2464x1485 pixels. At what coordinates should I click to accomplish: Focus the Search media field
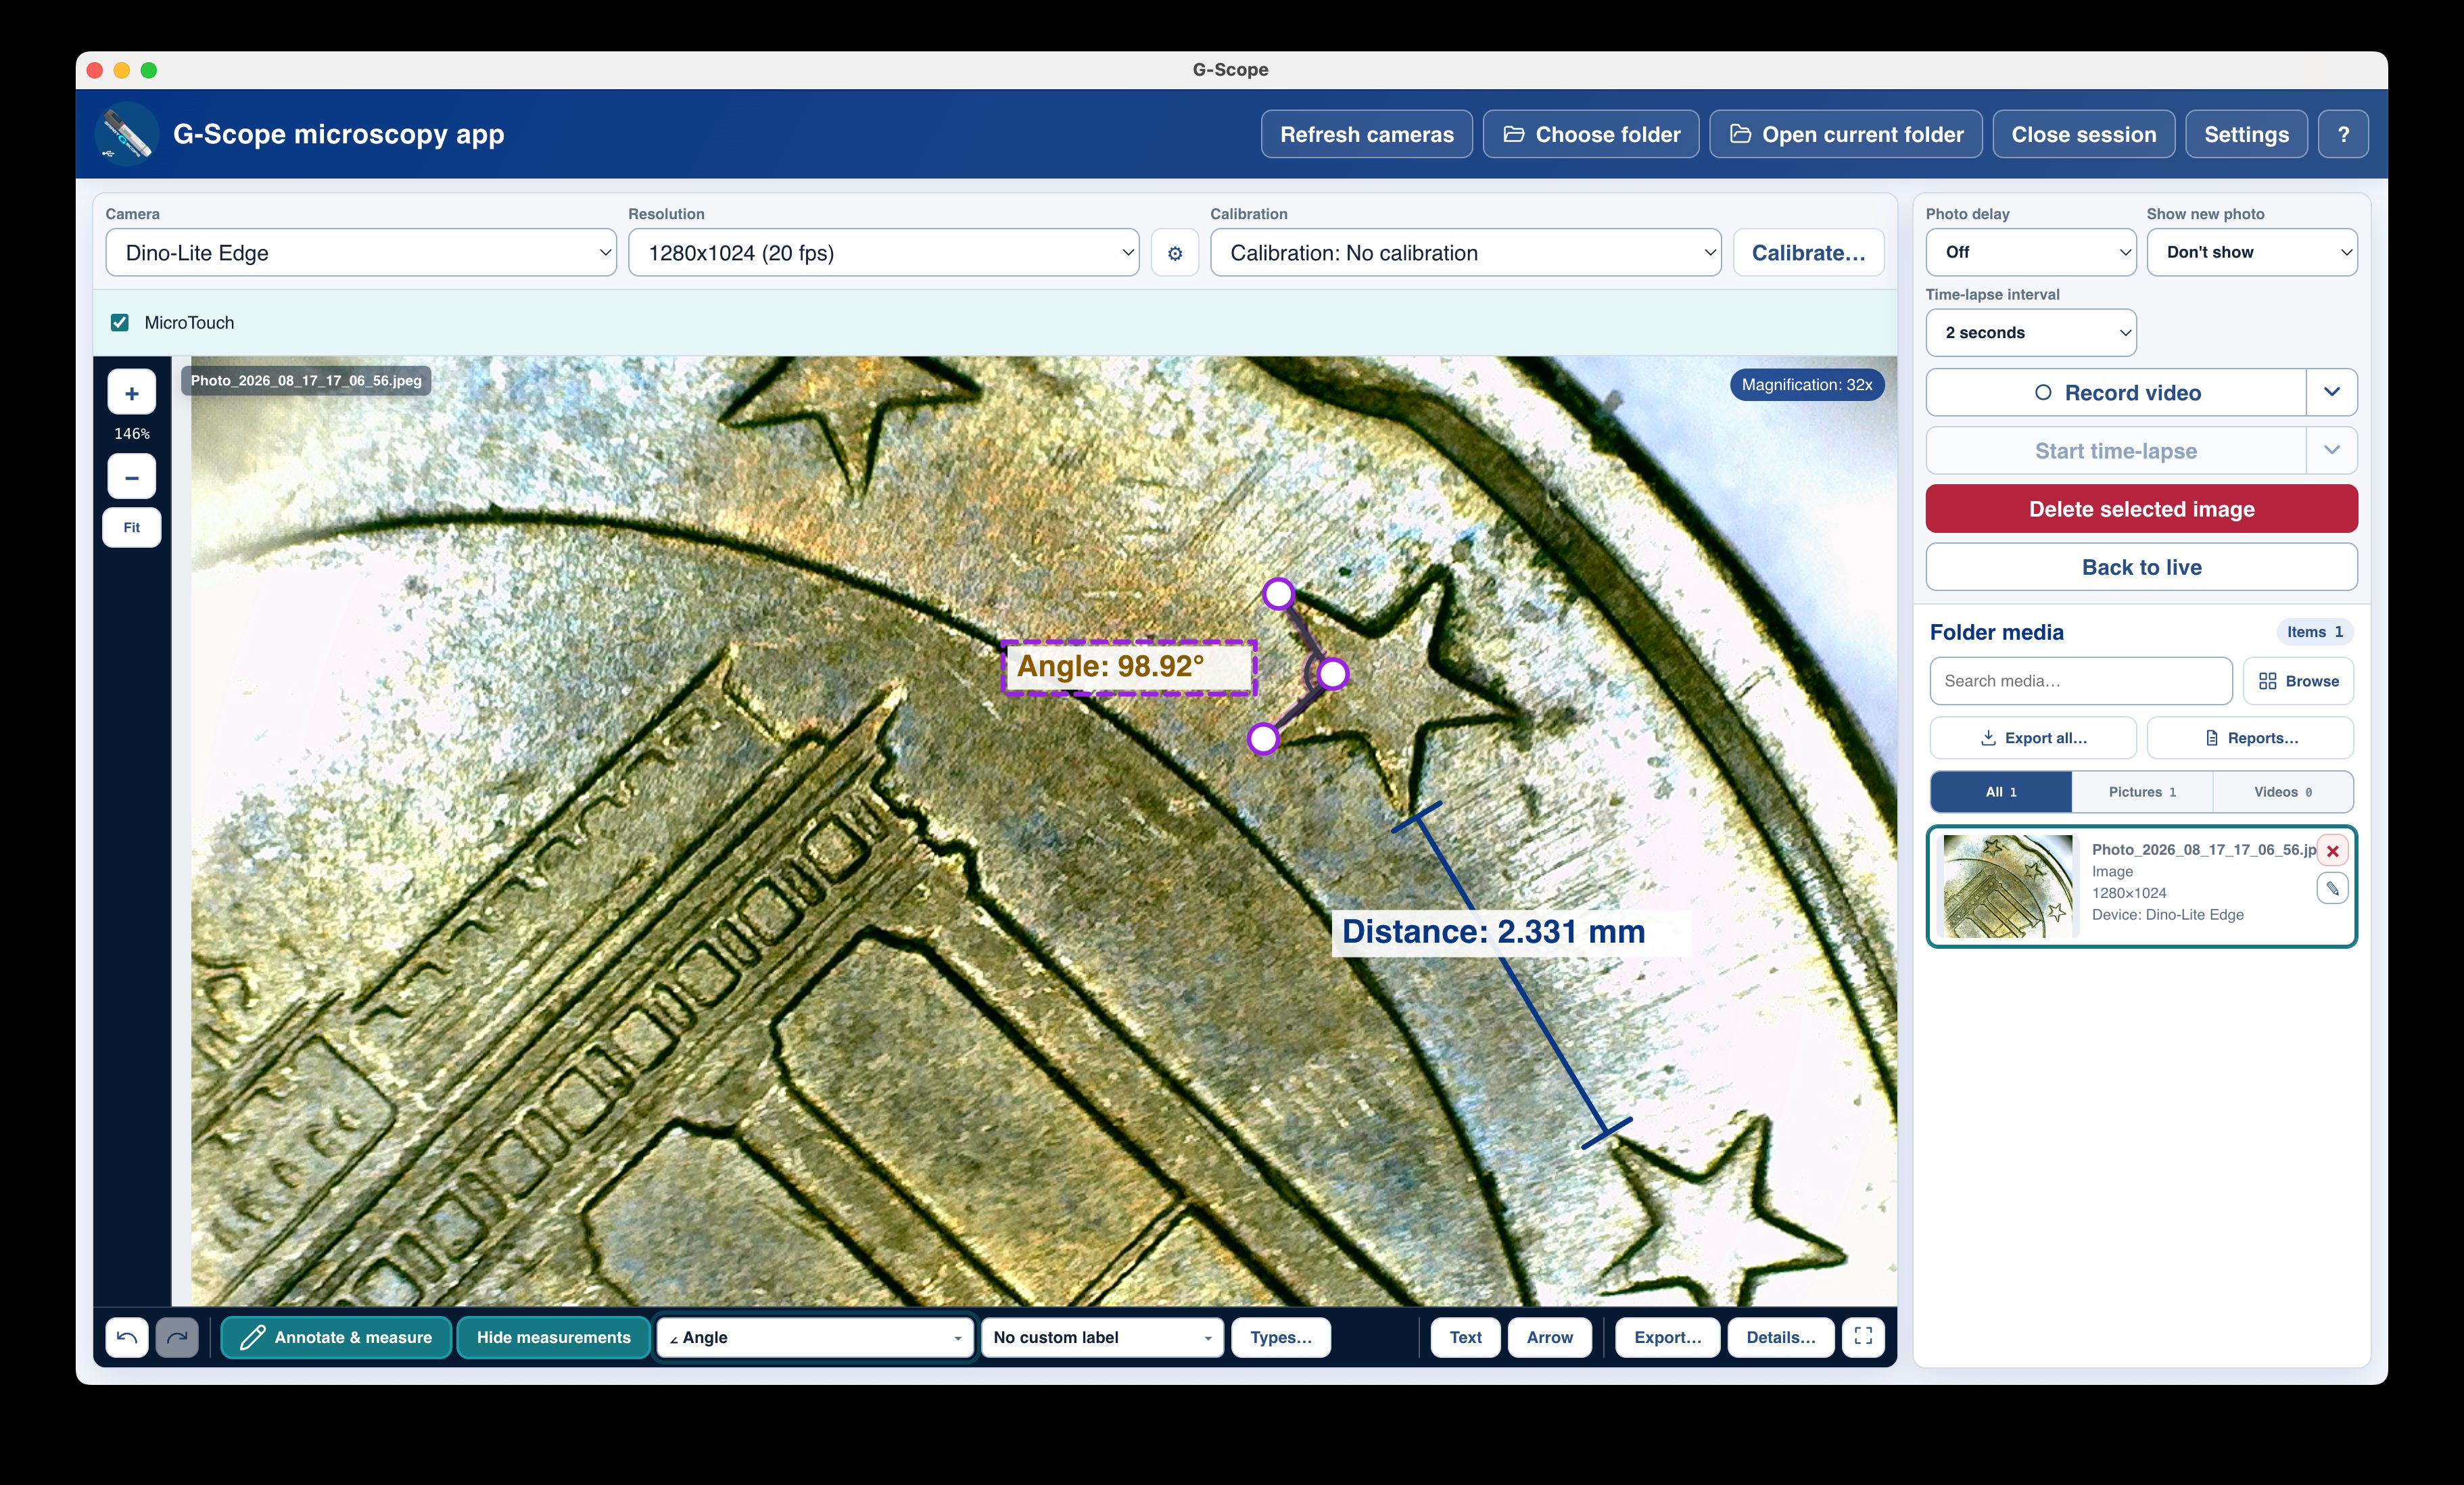[x=2081, y=681]
